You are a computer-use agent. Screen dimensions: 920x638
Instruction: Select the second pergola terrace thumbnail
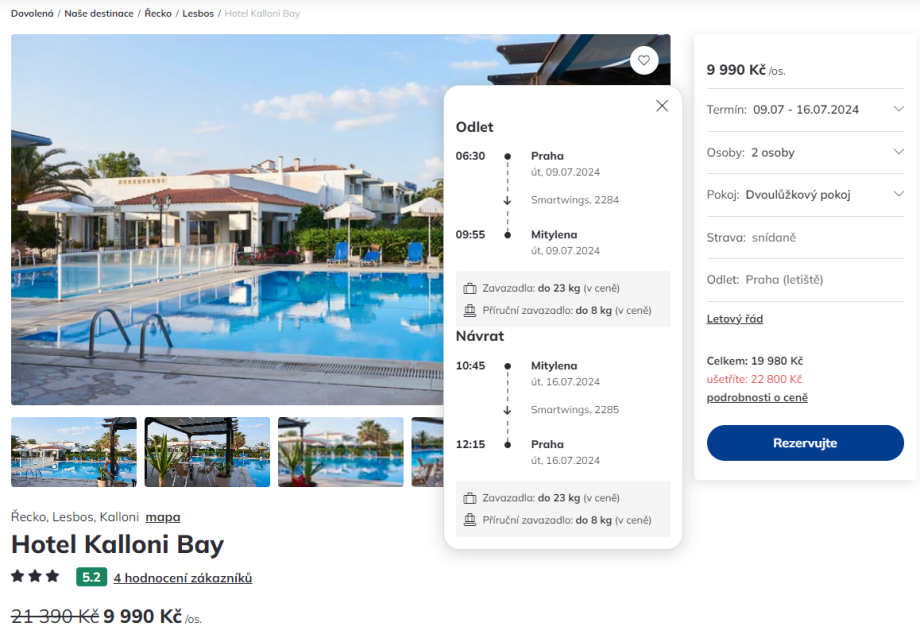[207, 452]
